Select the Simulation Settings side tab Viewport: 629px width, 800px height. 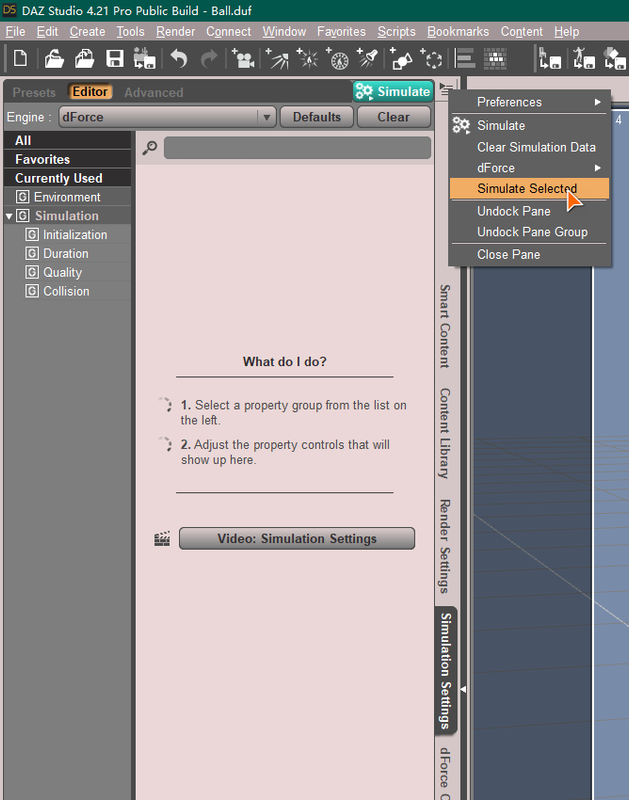446,670
